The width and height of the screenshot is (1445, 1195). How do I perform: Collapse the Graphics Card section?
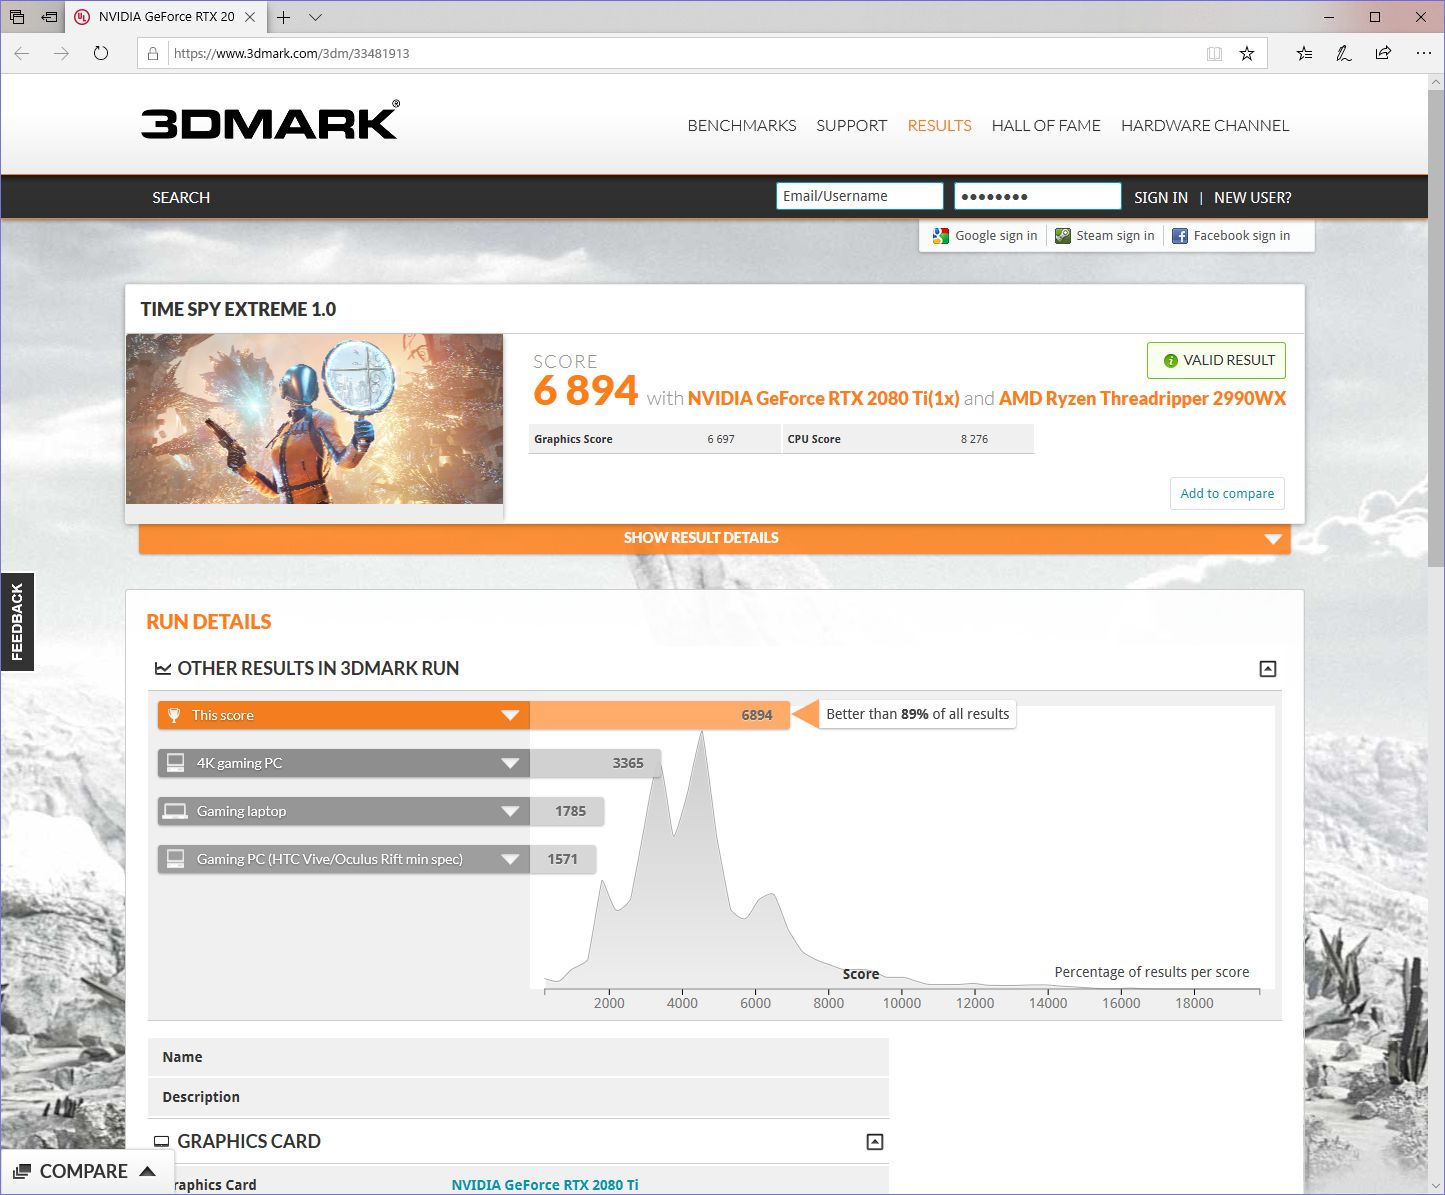pos(875,1142)
